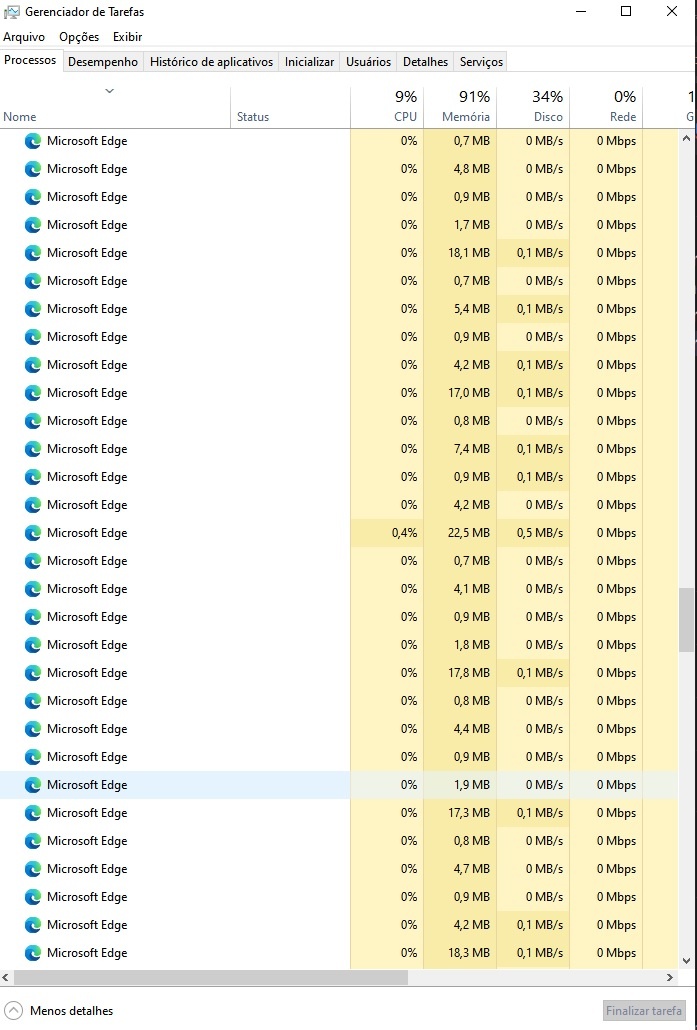This screenshot has height=1030, width=697.
Task: Select the Processos tab
Action: (30, 60)
